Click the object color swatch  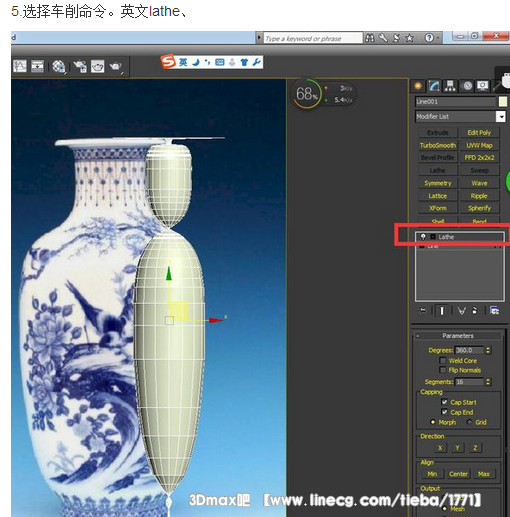[x=503, y=102]
